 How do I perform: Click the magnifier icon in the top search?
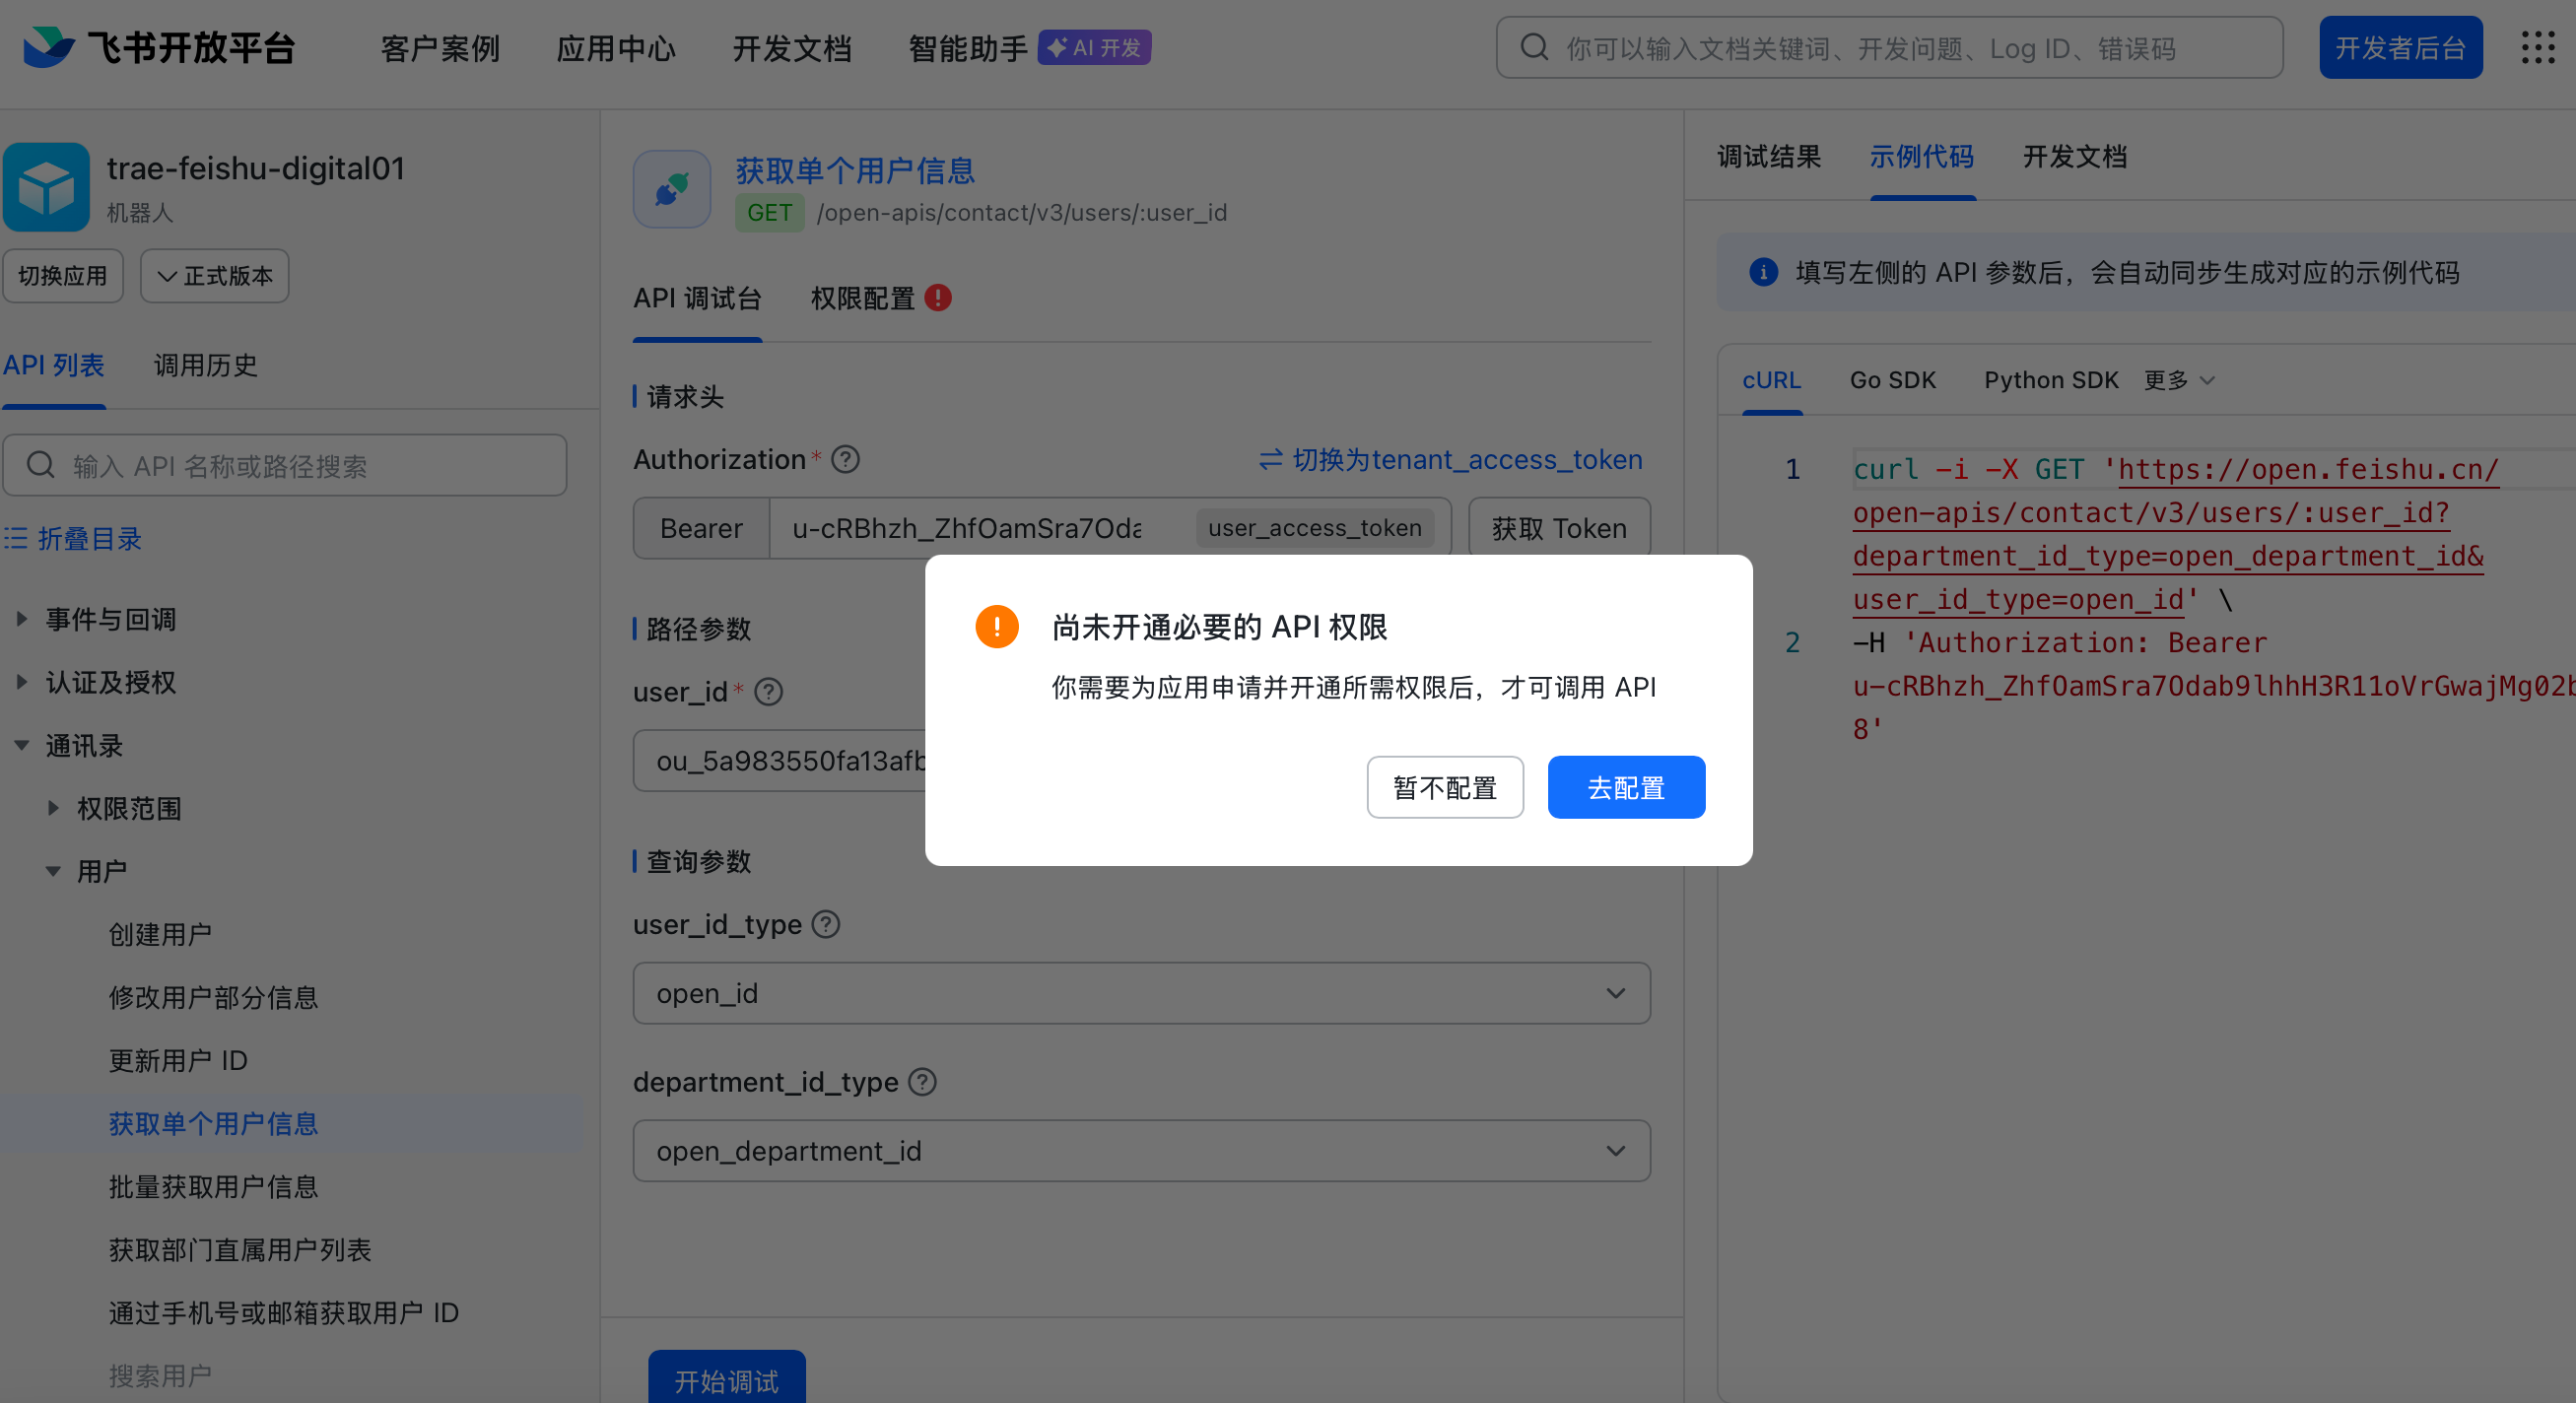1535,47
